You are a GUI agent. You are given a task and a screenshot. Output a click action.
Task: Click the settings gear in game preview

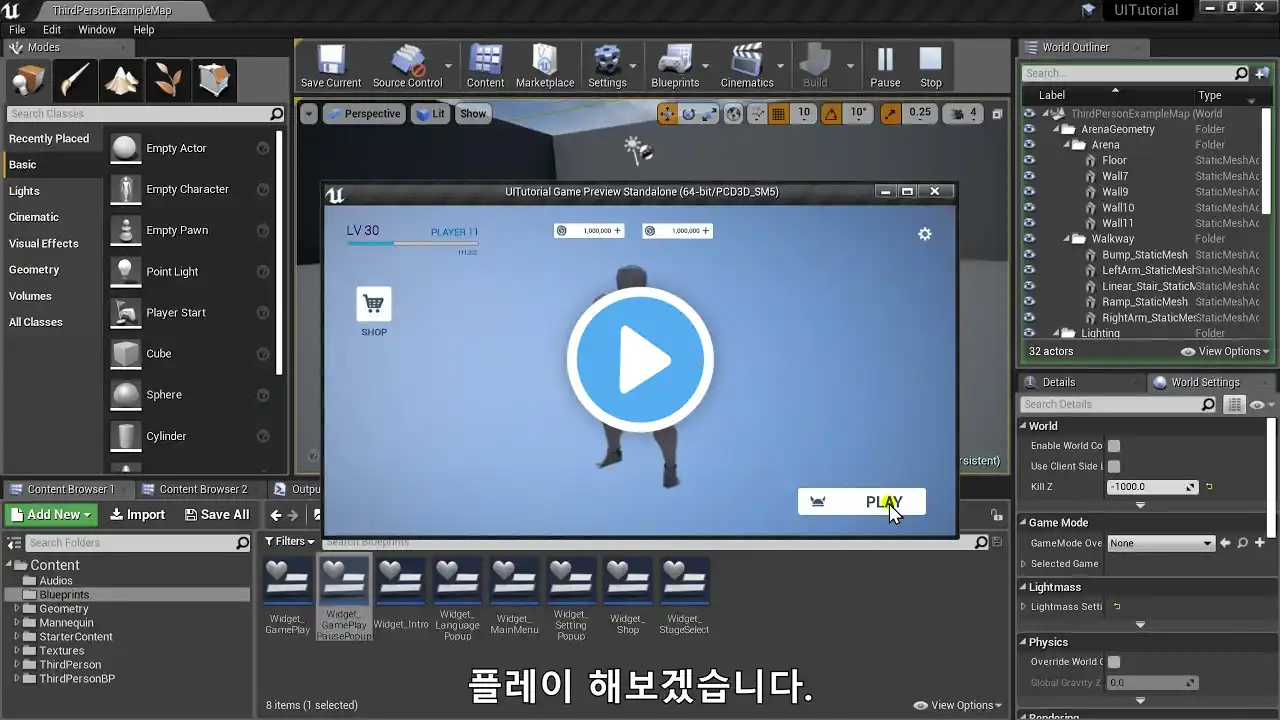[925, 234]
